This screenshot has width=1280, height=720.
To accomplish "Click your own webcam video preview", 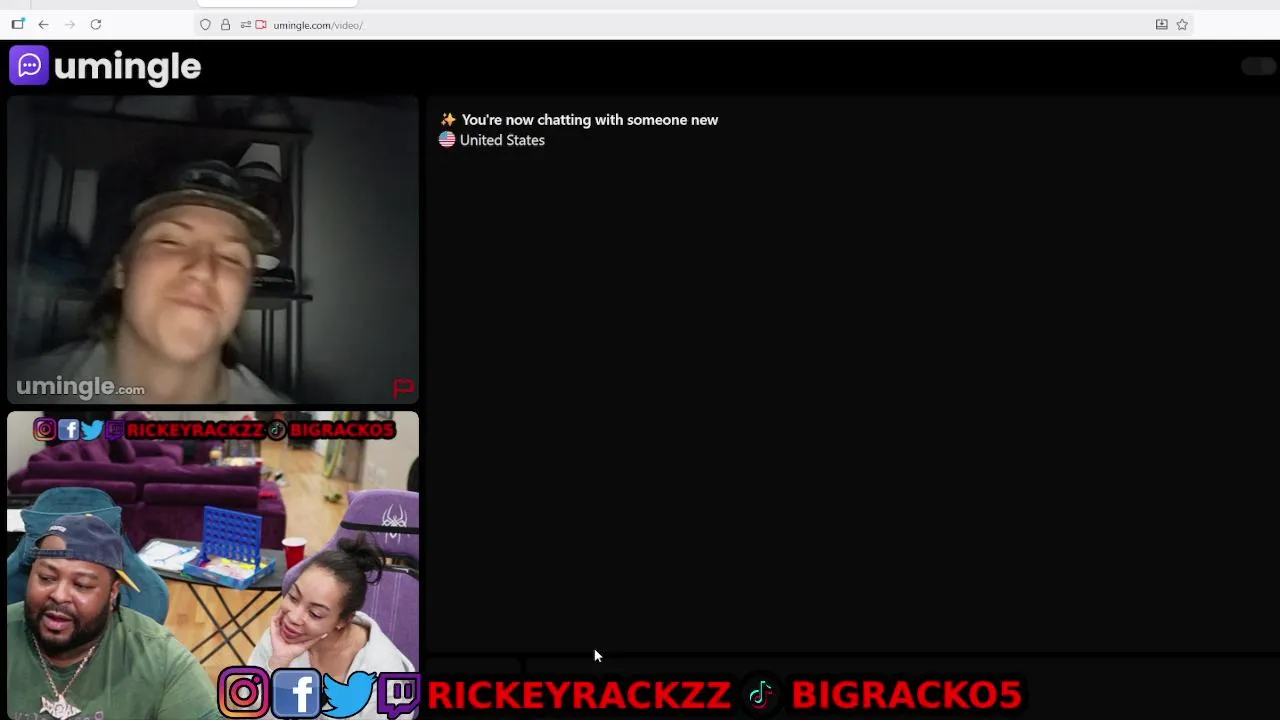I will point(213,565).
